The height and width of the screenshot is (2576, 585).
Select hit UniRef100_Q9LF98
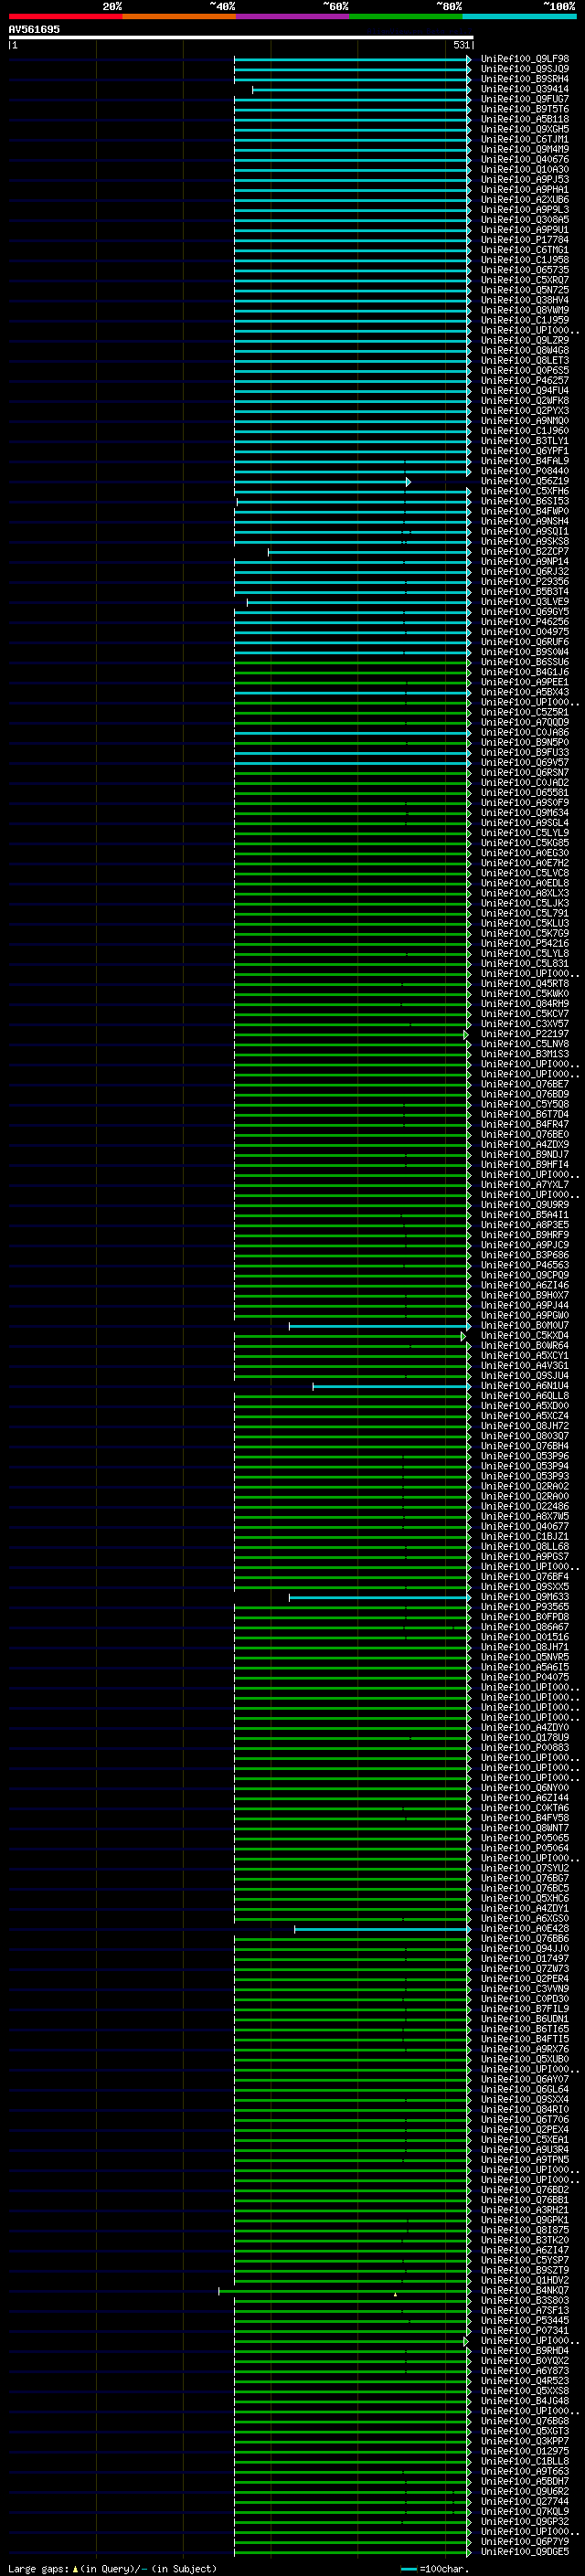[x=525, y=59]
